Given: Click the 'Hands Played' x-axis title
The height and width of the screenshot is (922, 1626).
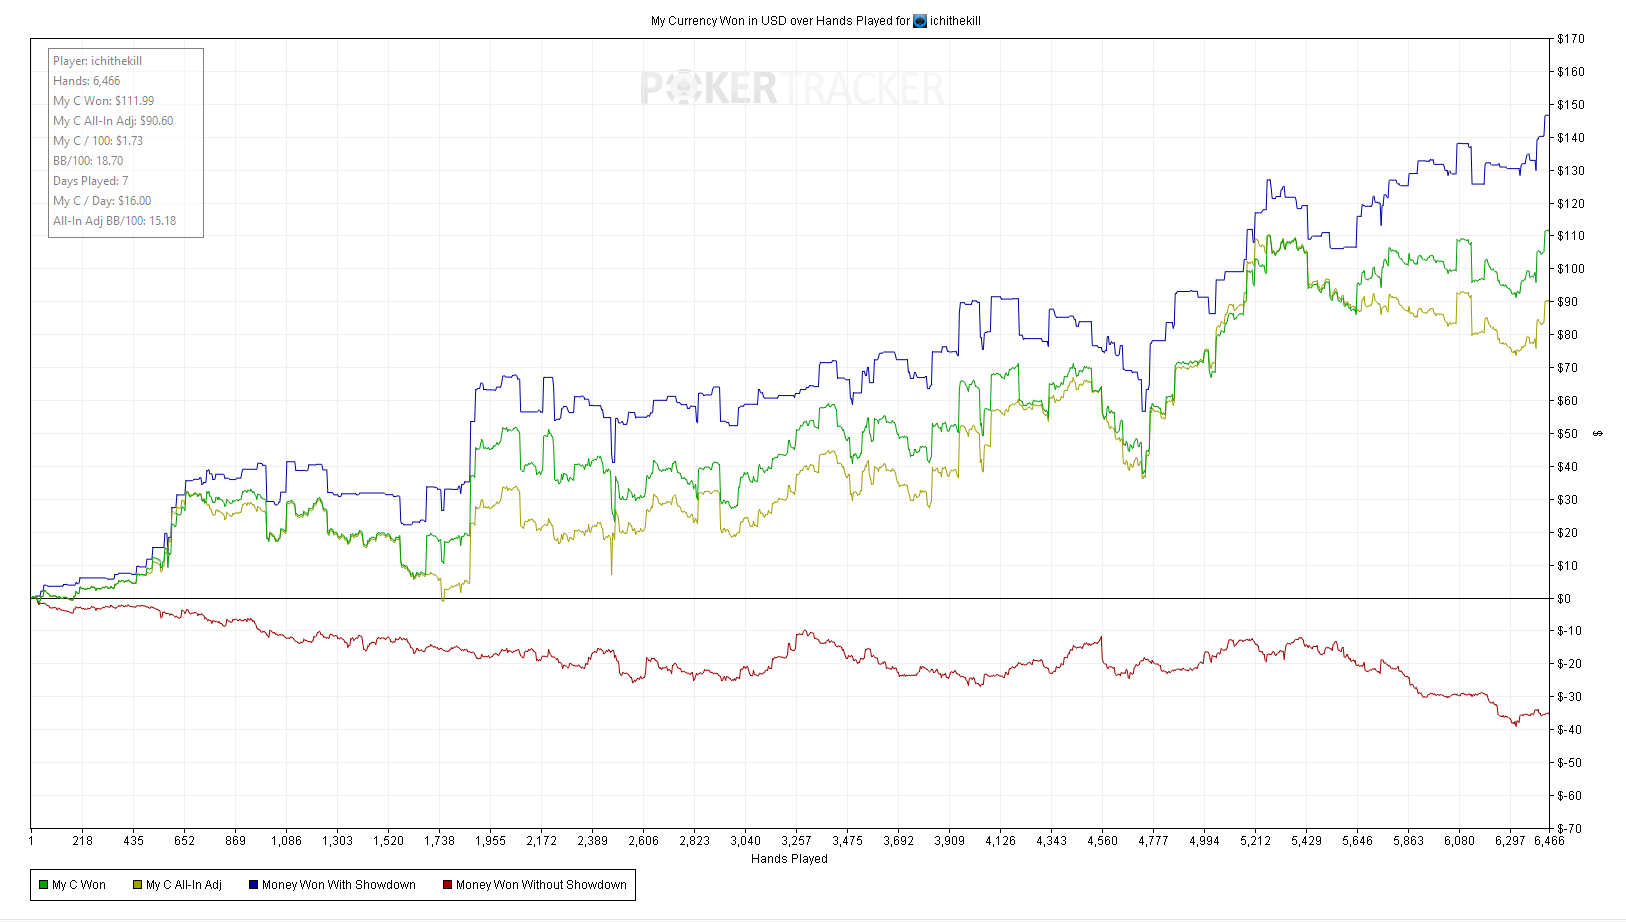Looking at the screenshot, I should click(x=789, y=859).
